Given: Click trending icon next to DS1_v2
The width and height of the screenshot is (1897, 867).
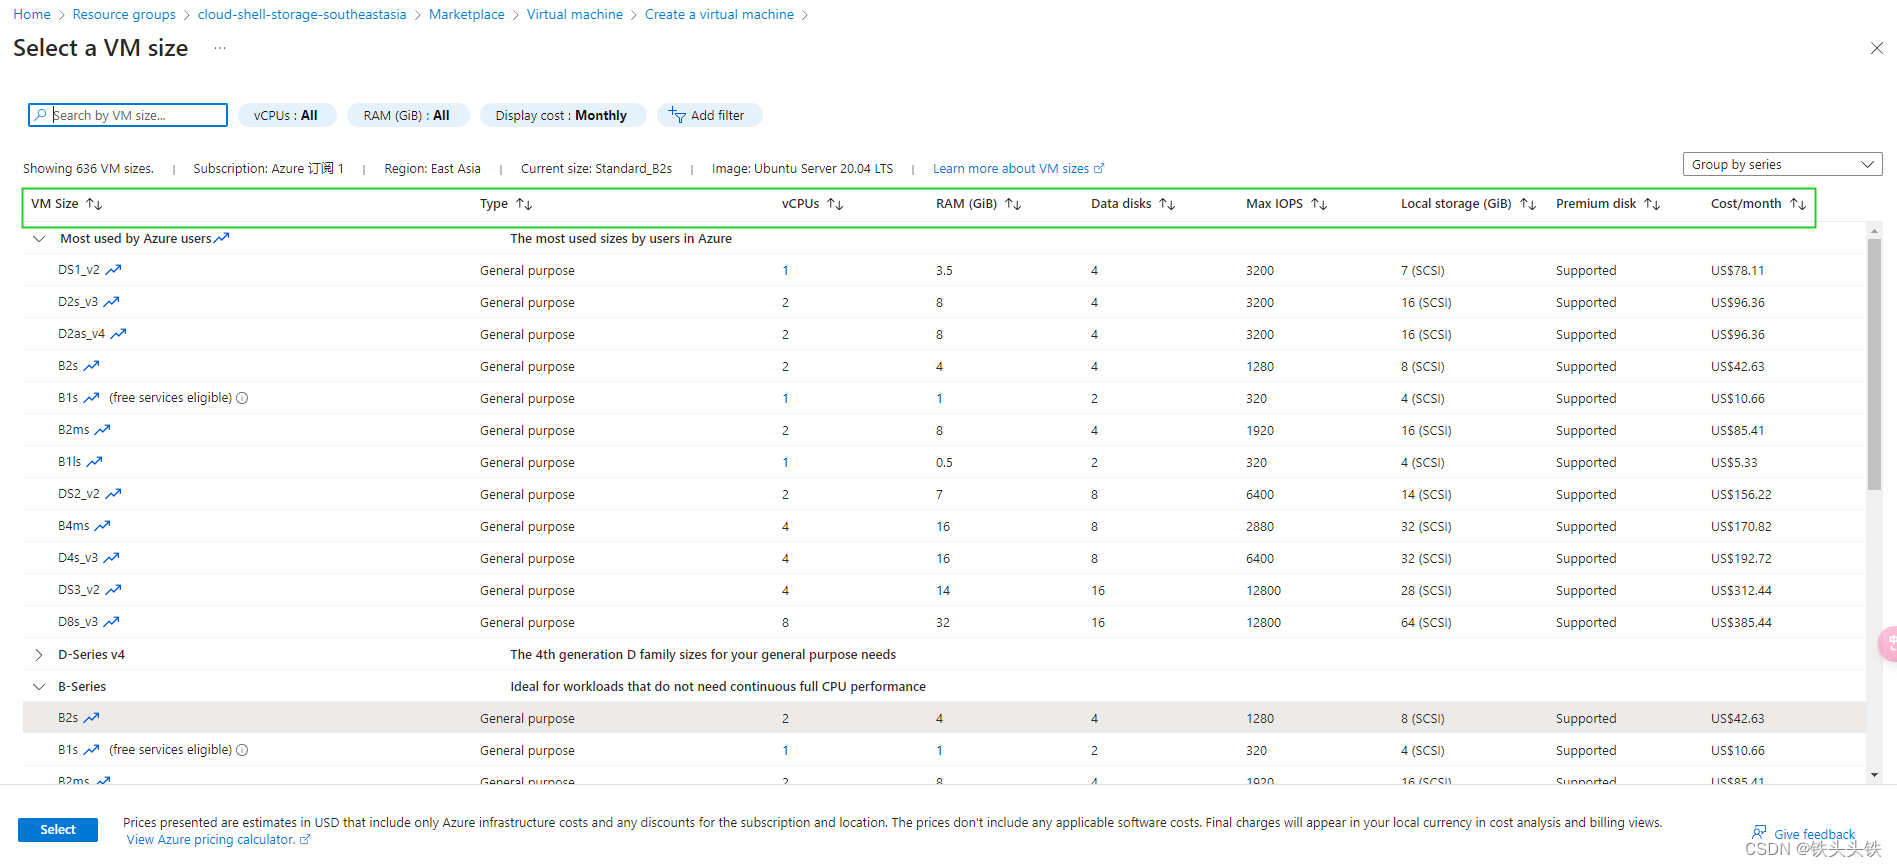Looking at the screenshot, I should pyautogui.click(x=114, y=270).
